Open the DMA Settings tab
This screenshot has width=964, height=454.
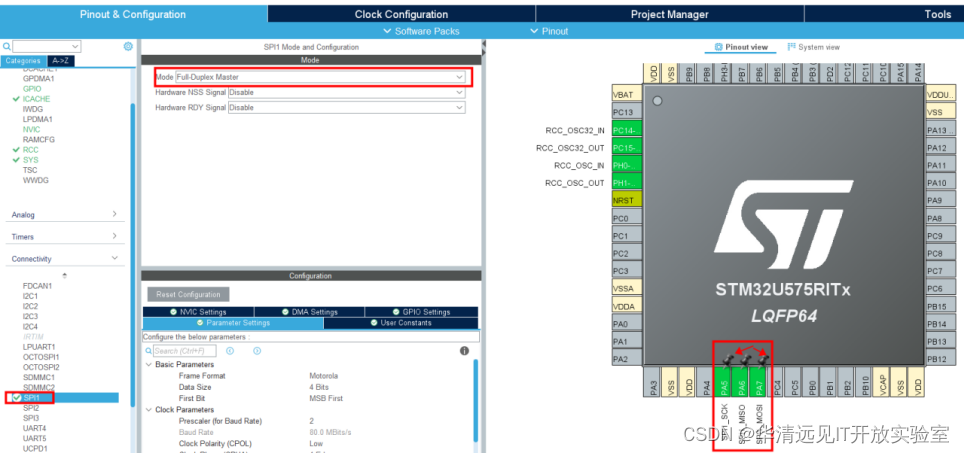click(309, 312)
